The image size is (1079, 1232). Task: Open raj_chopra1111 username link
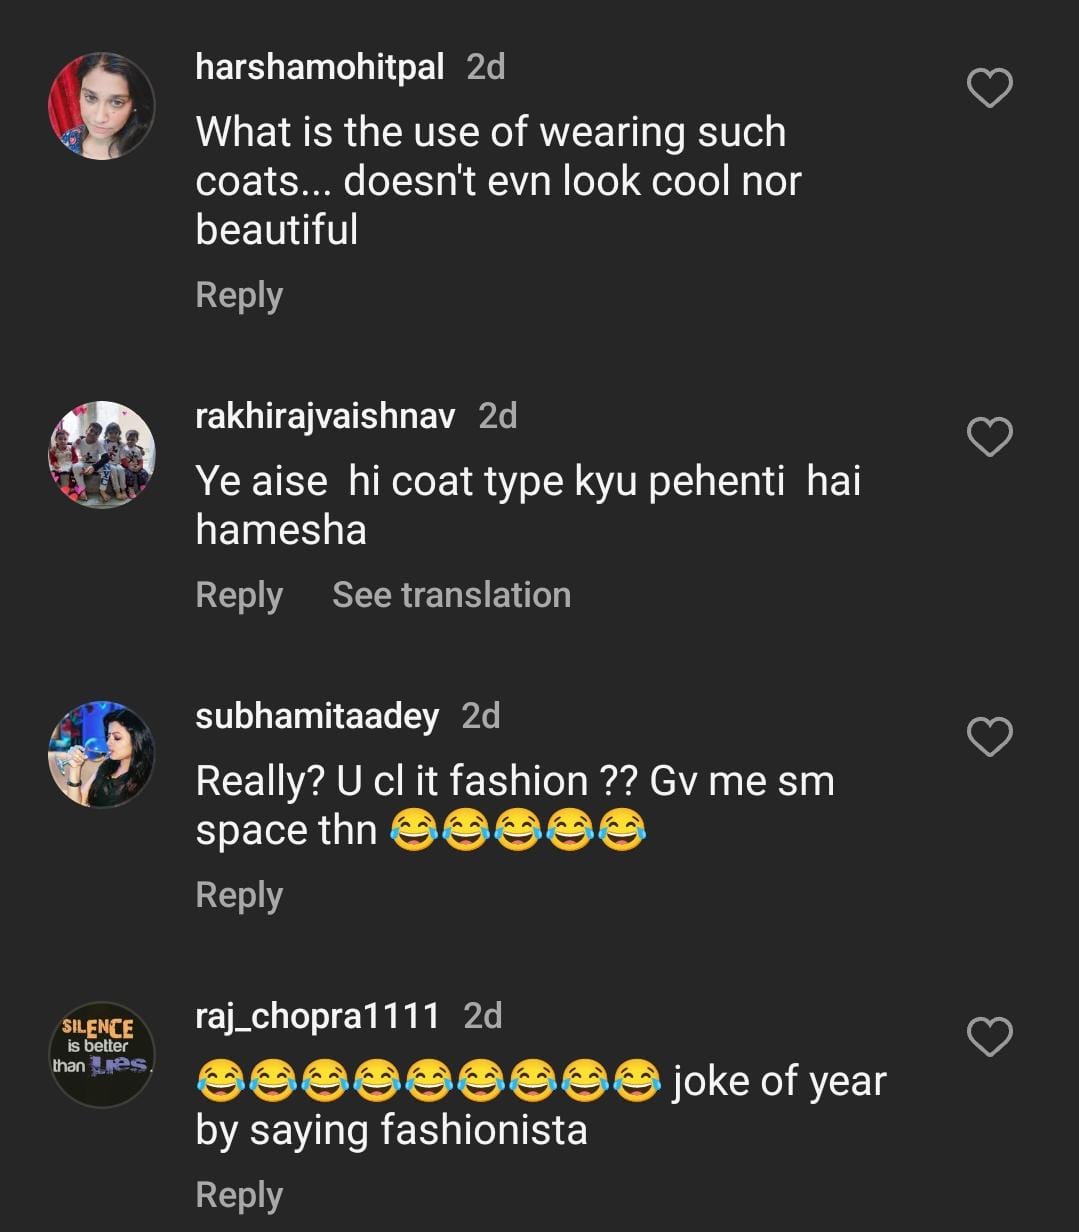pyautogui.click(x=317, y=1016)
